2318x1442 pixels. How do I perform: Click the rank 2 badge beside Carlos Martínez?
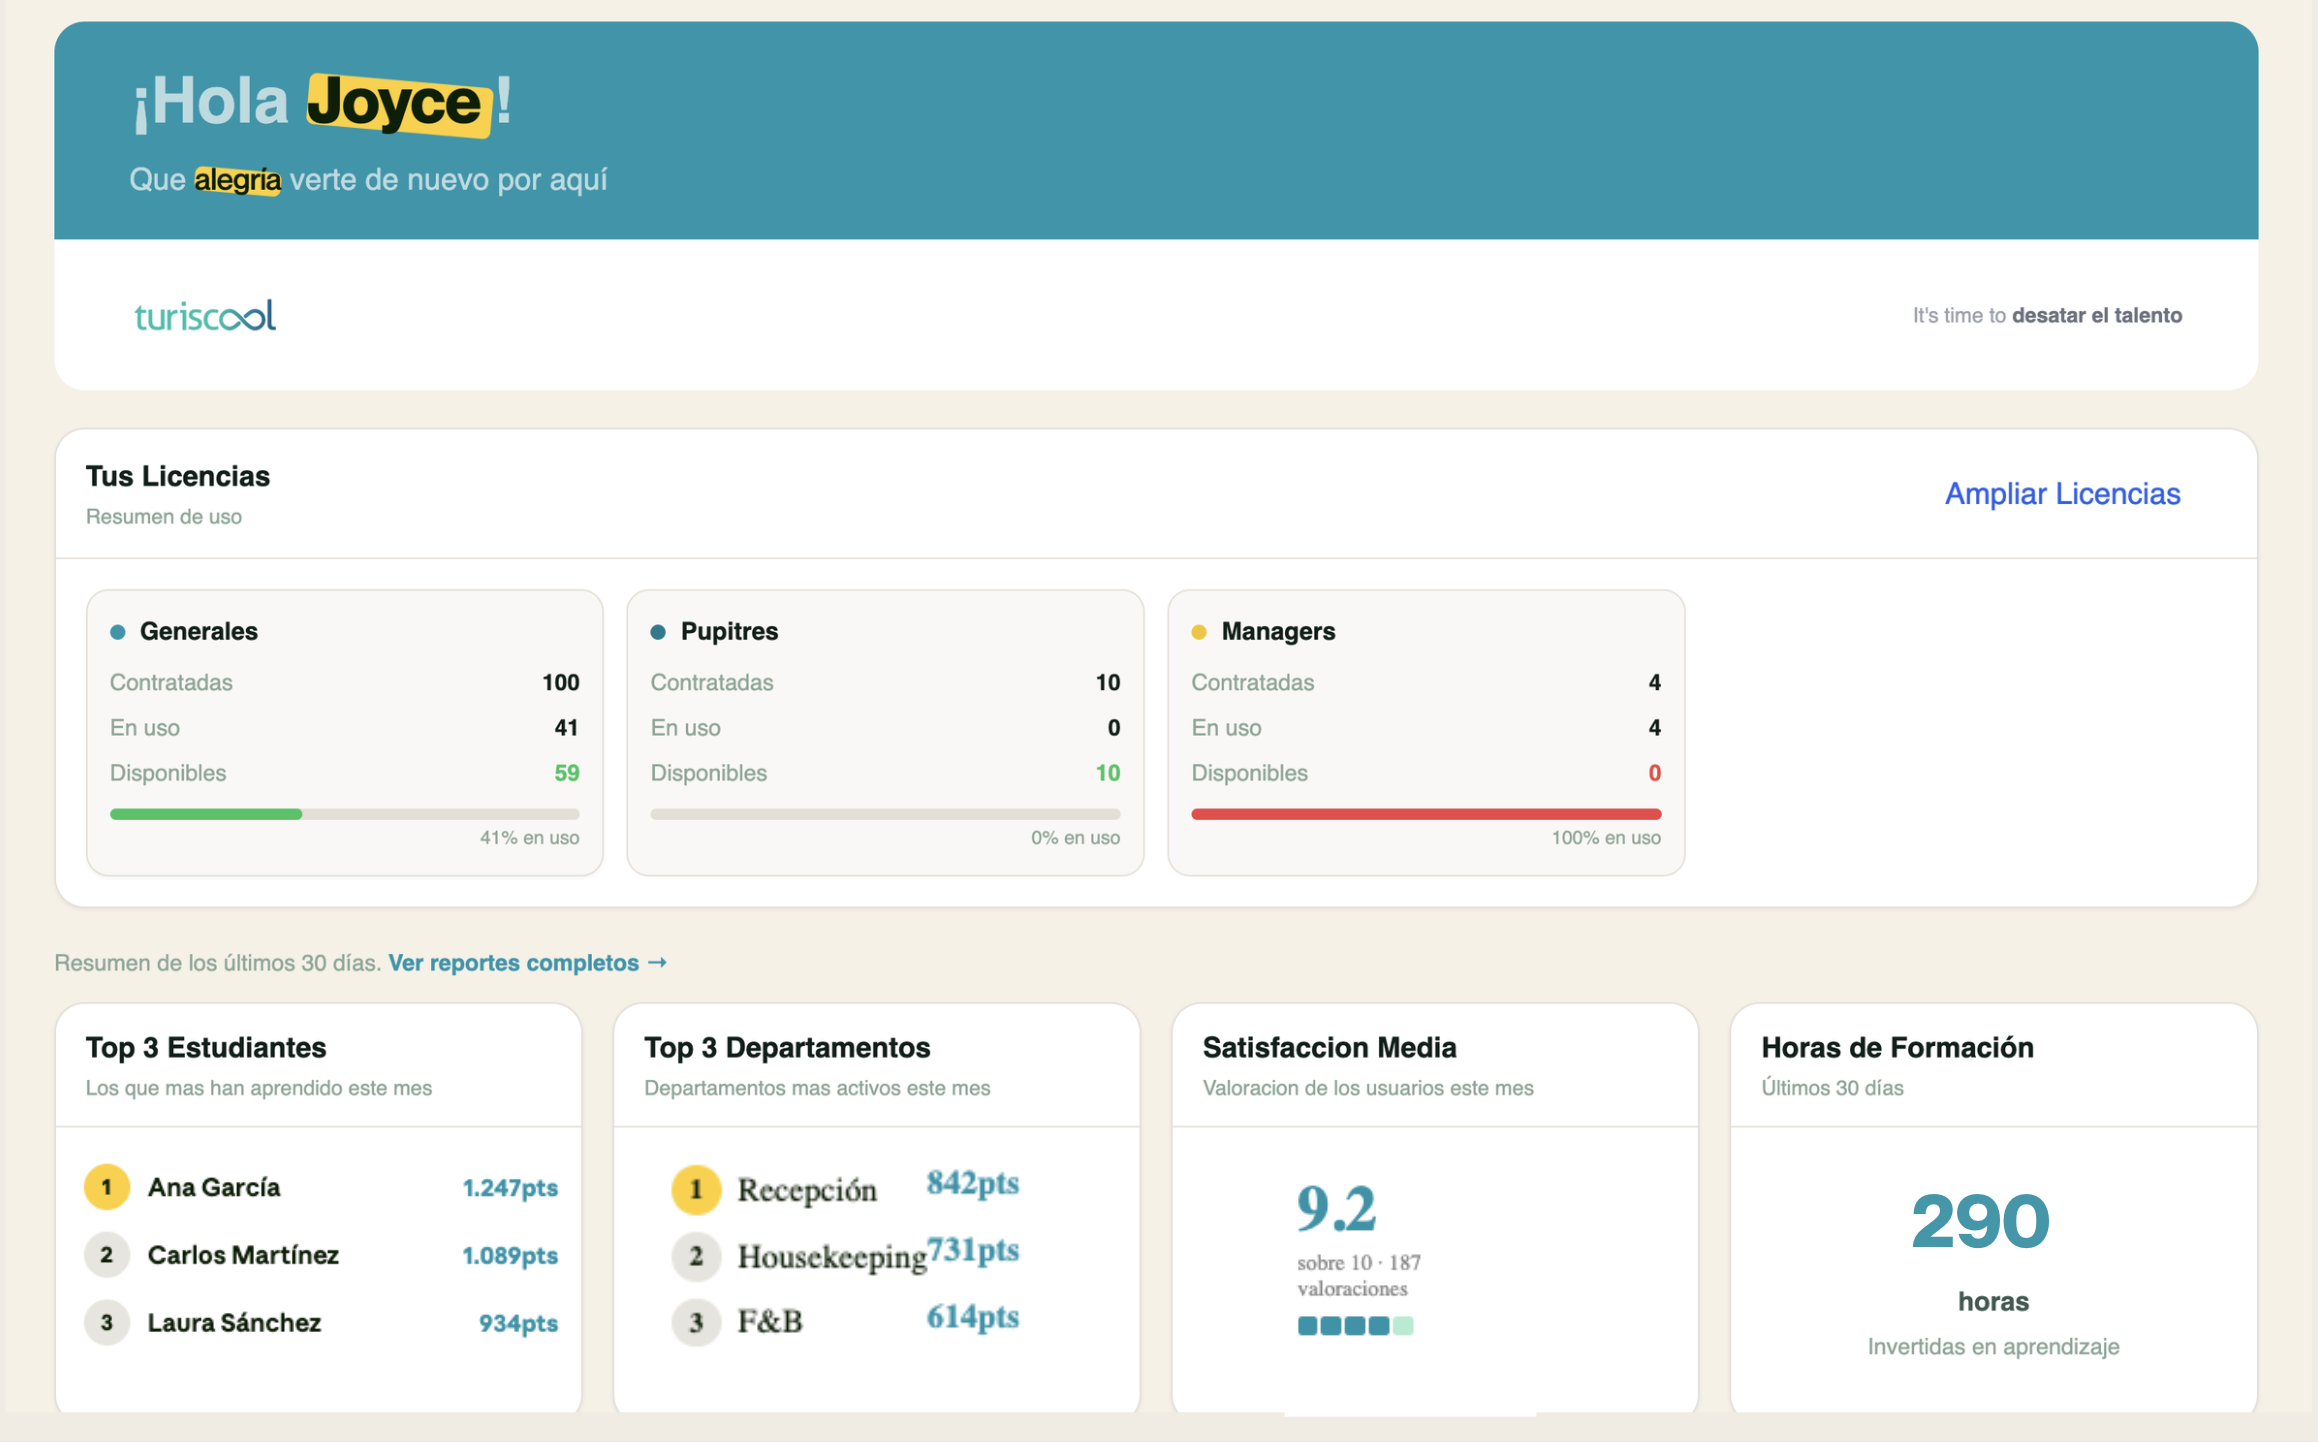tap(107, 1255)
